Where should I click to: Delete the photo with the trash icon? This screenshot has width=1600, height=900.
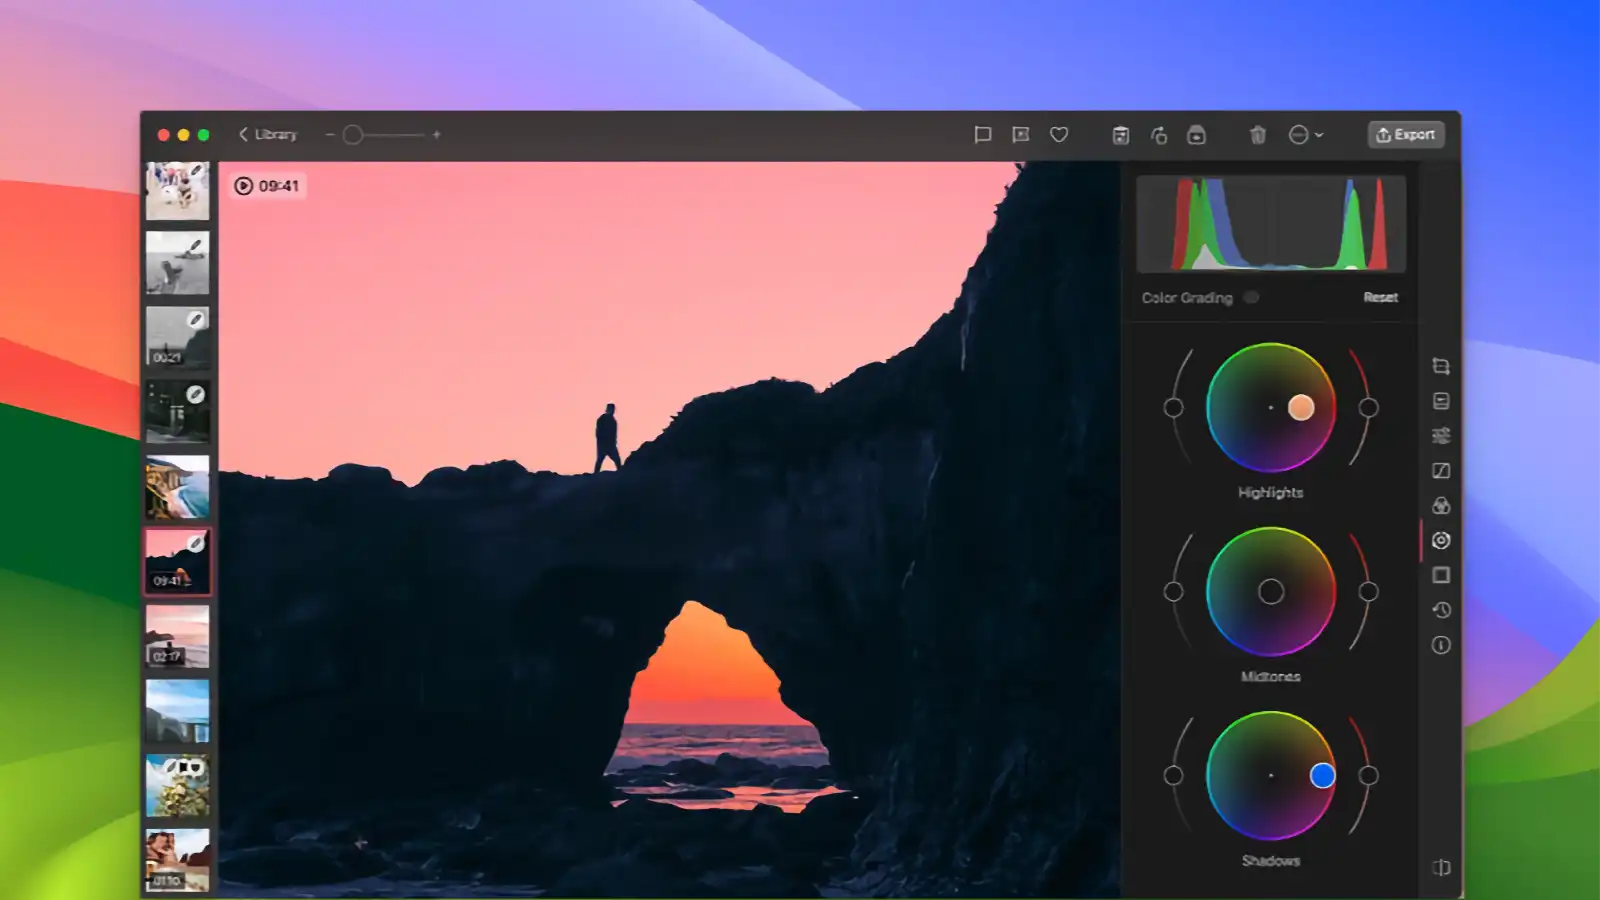tap(1257, 135)
